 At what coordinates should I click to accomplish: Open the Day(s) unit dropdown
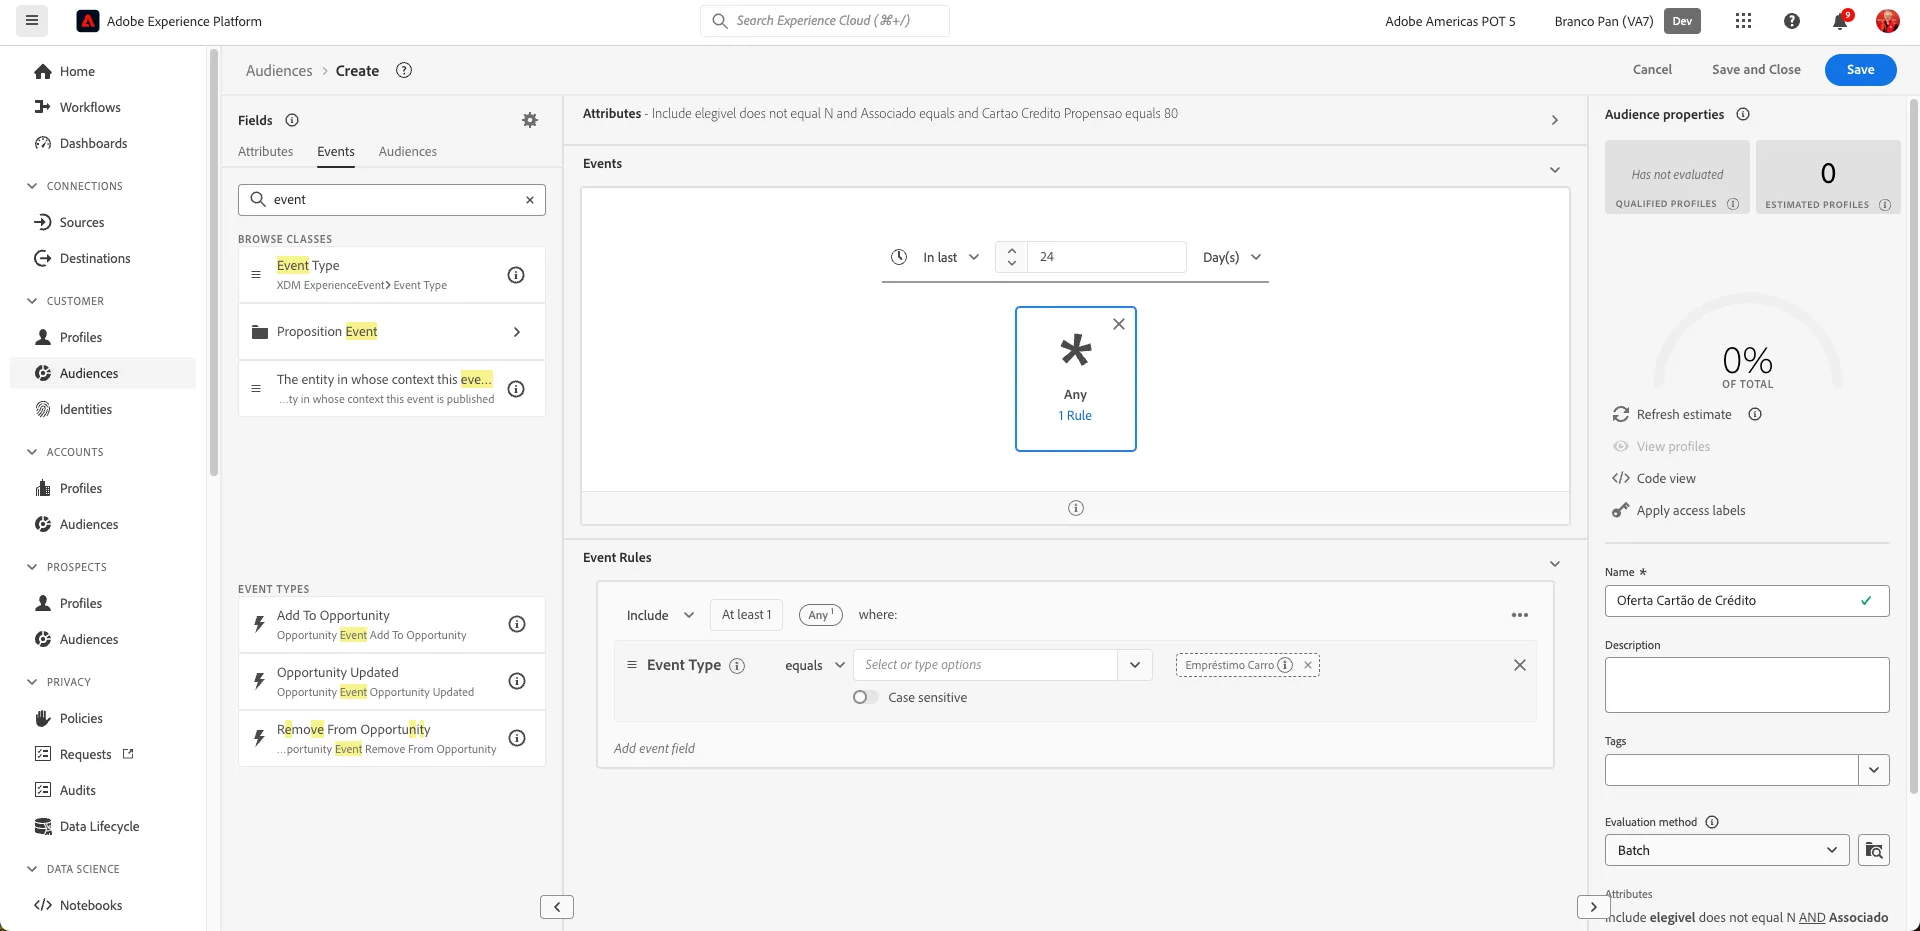pyautogui.click(x=1232, y=257)
